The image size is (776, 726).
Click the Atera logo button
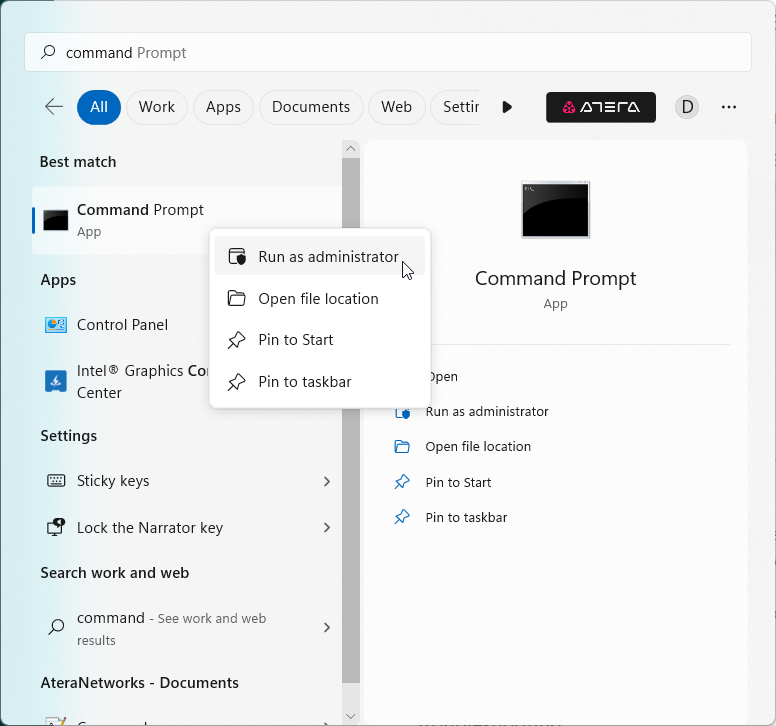click(x=600, y=107)
